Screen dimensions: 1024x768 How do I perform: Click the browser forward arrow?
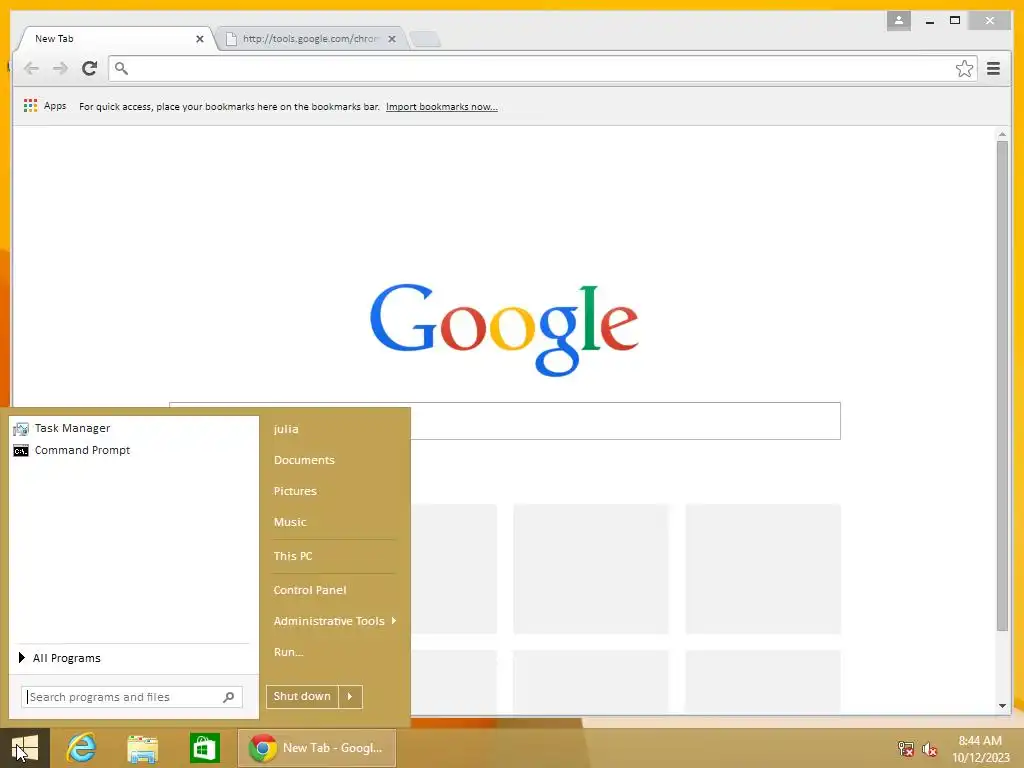(60, 68)
